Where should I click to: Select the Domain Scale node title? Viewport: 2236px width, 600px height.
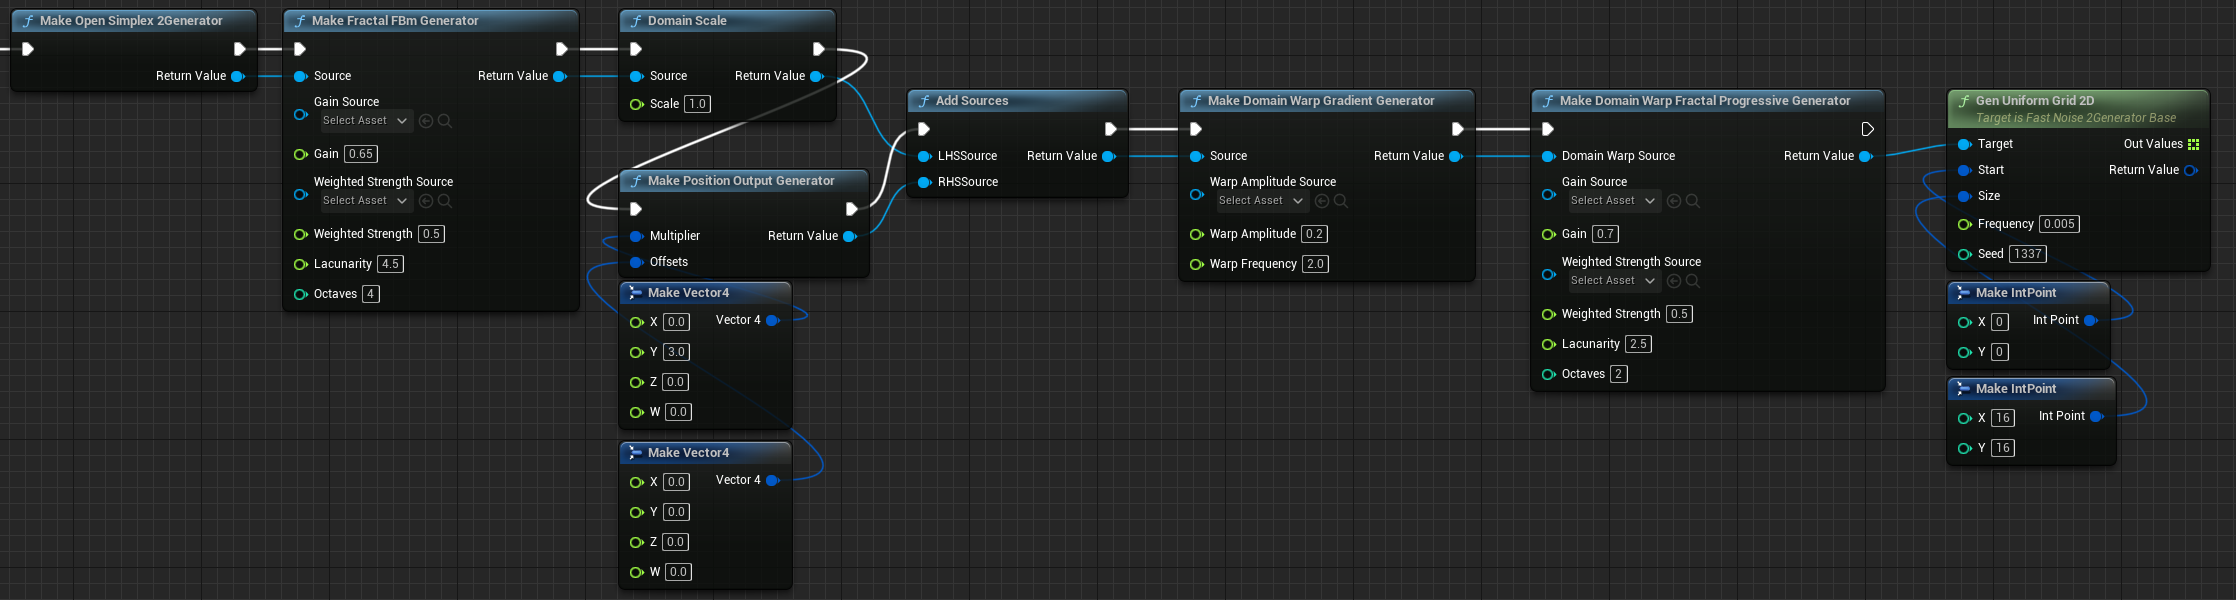click(x=687, y=21)
